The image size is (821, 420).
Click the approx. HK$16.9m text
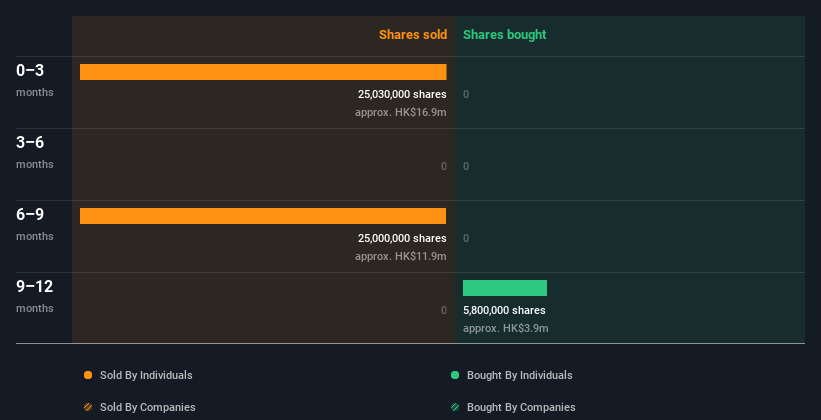pos(401,112)
